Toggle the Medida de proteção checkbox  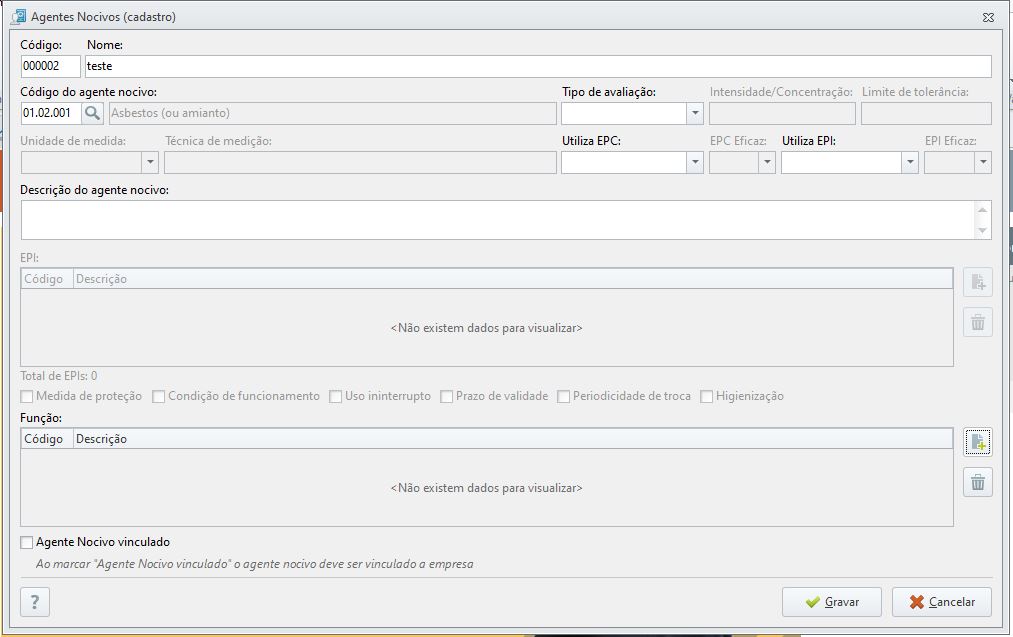pos(26,396)
